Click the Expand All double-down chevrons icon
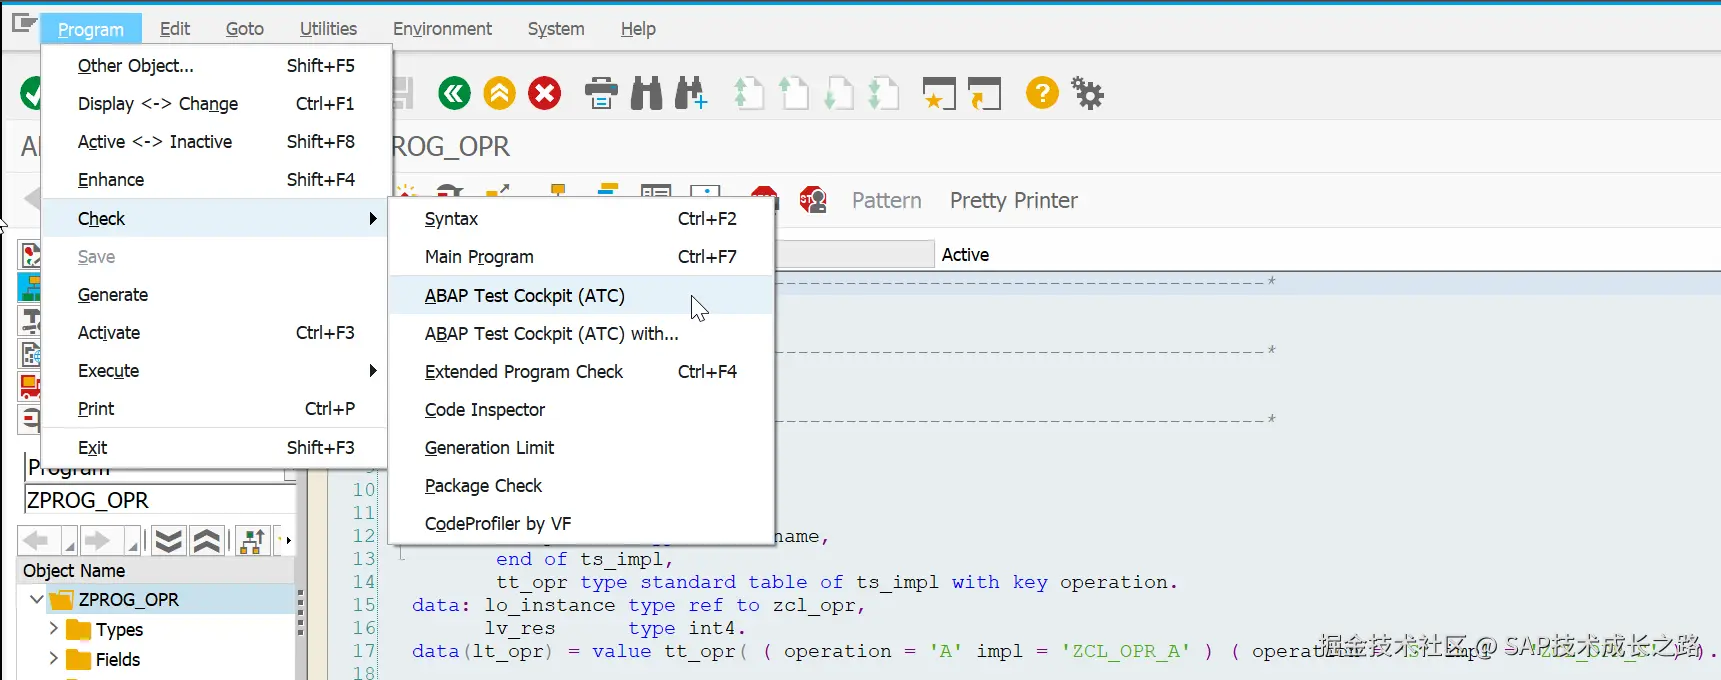This screenshot has width=1721, height=680. [168, 541]
